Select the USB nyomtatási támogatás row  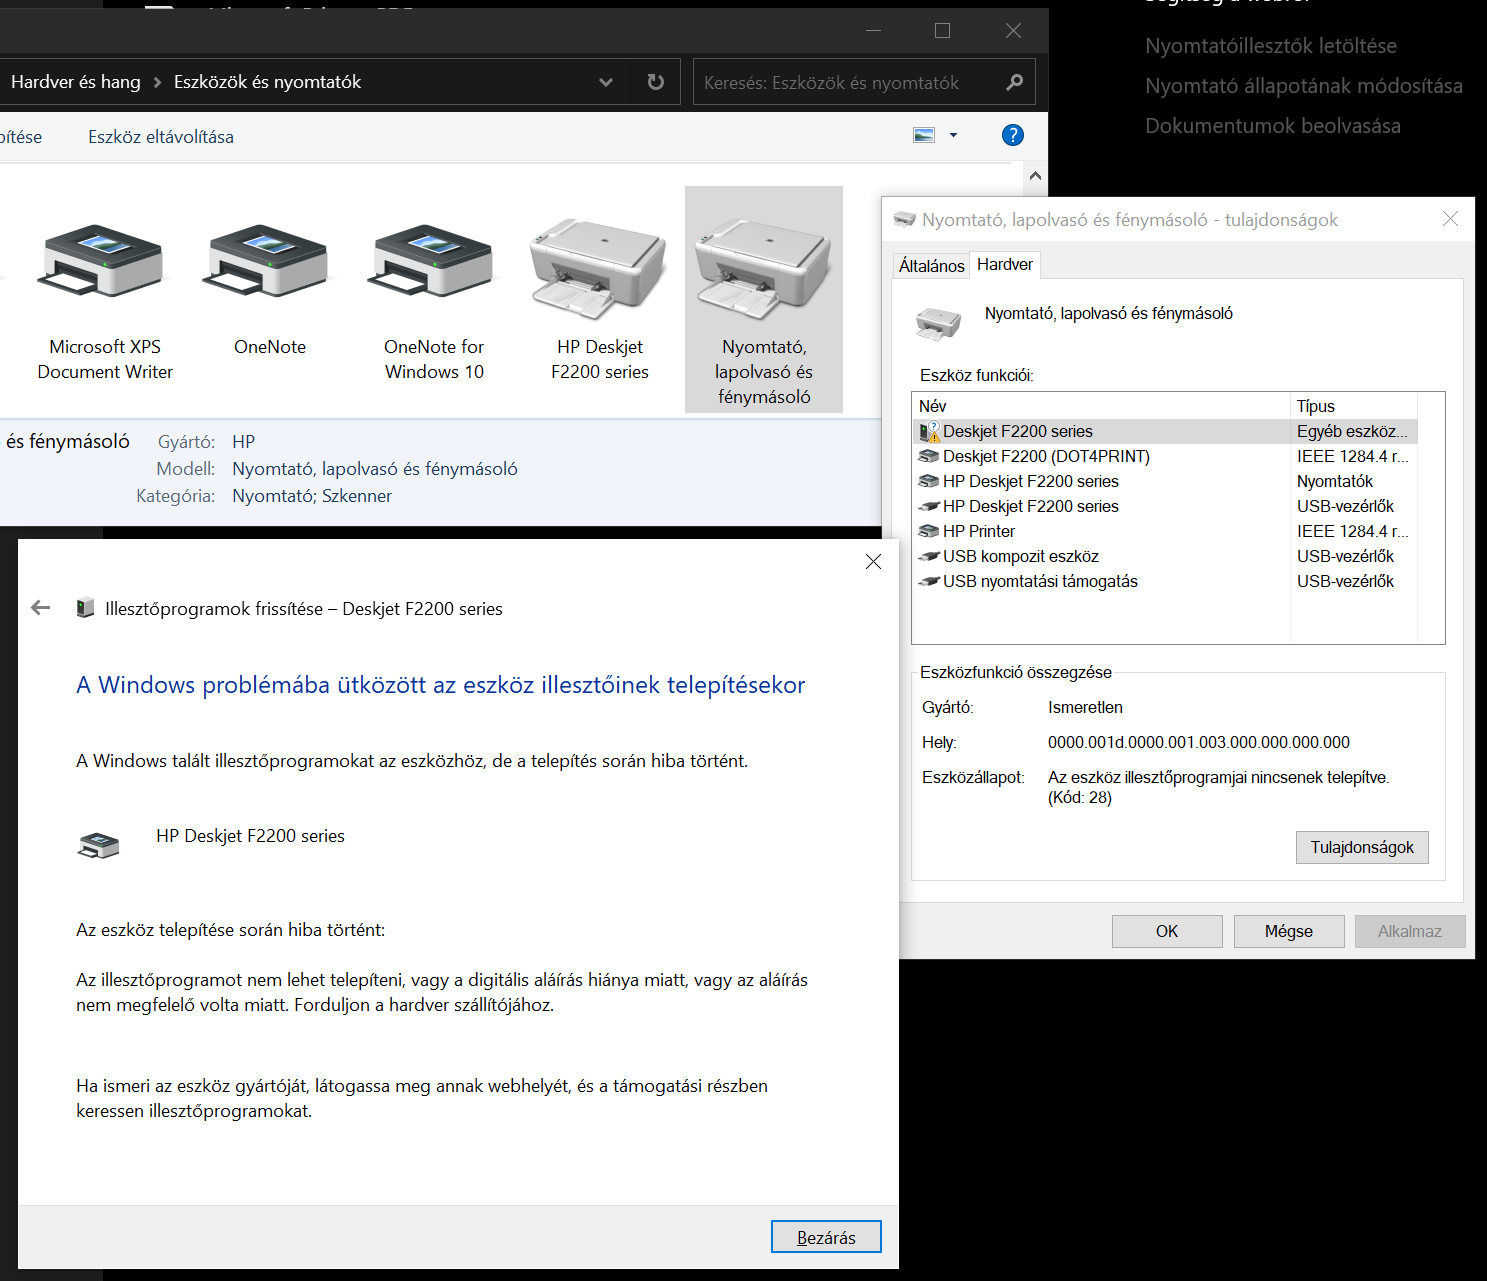pyautogui.click(x=1167, y=581)
